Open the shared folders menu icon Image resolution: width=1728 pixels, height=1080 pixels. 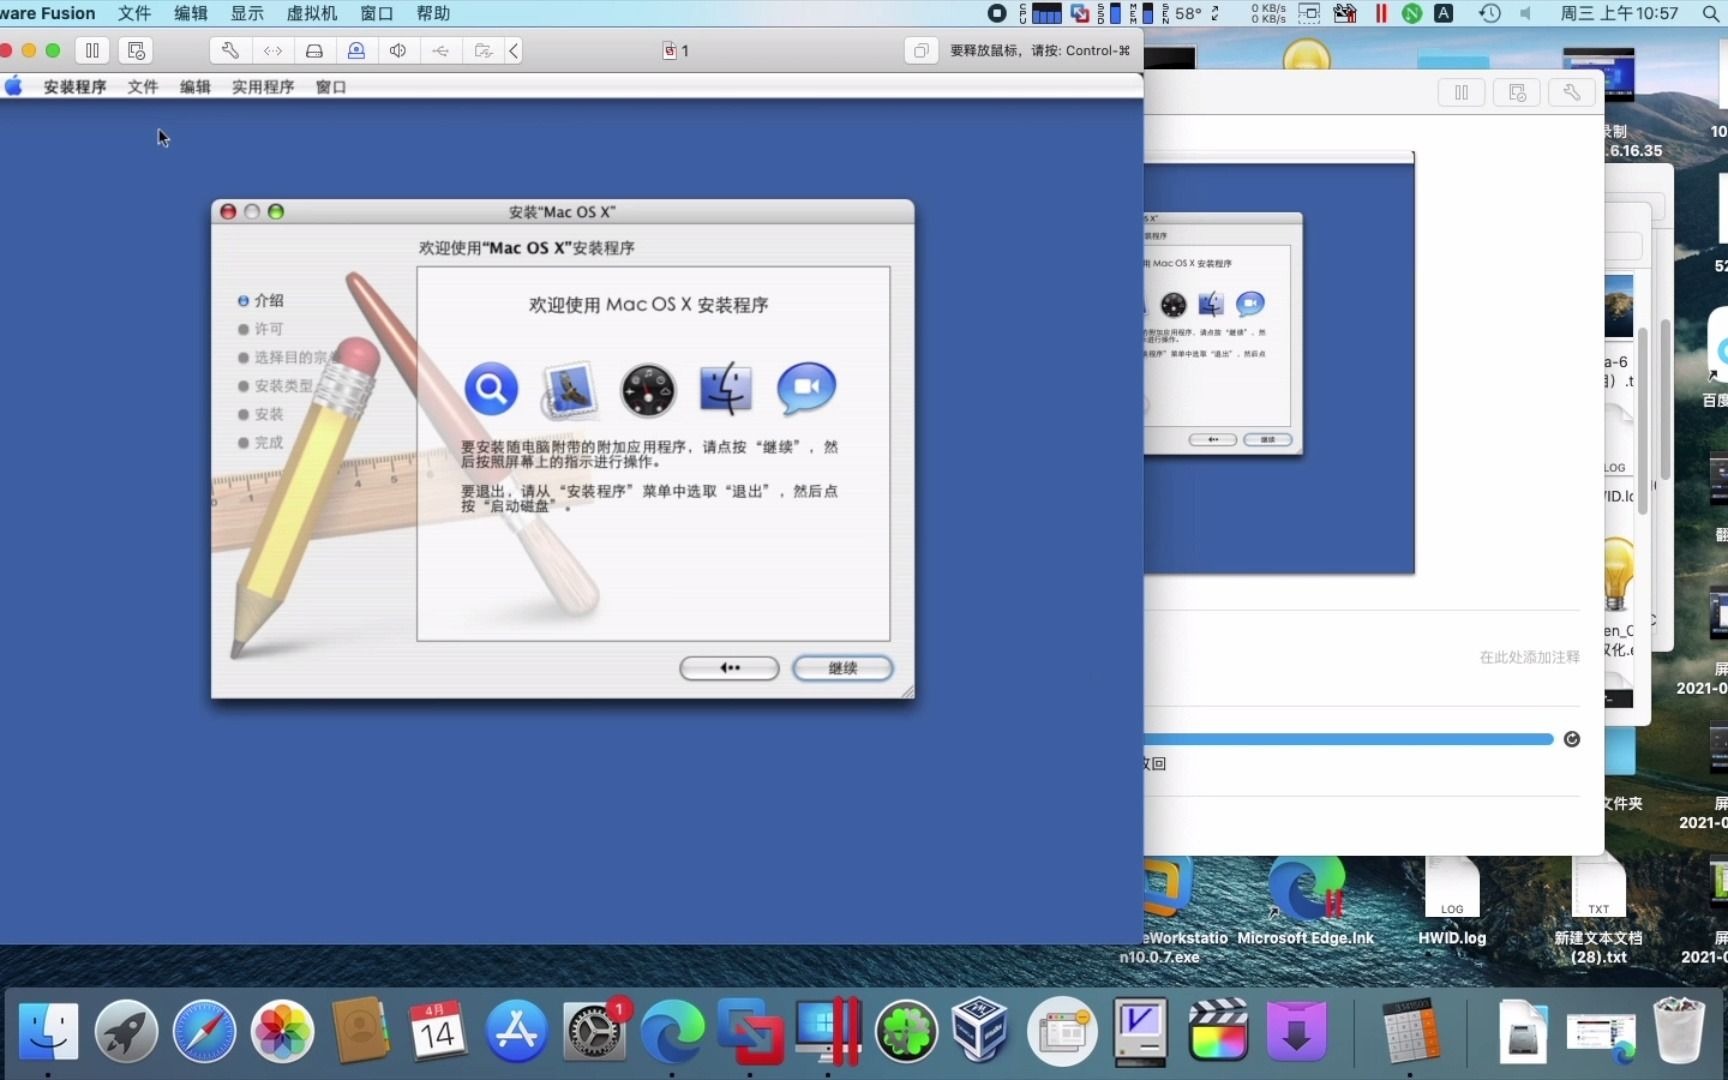click(x=483, y=50)
